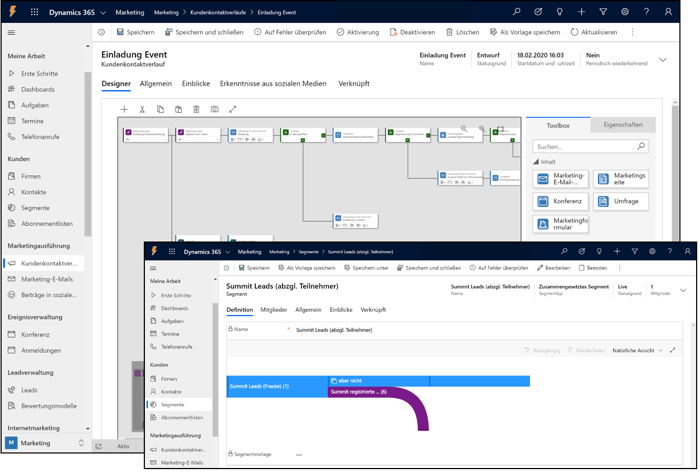Open Dynamics 365 dropdown in Summit Leads window
The image size is (700, 473).
228,252
